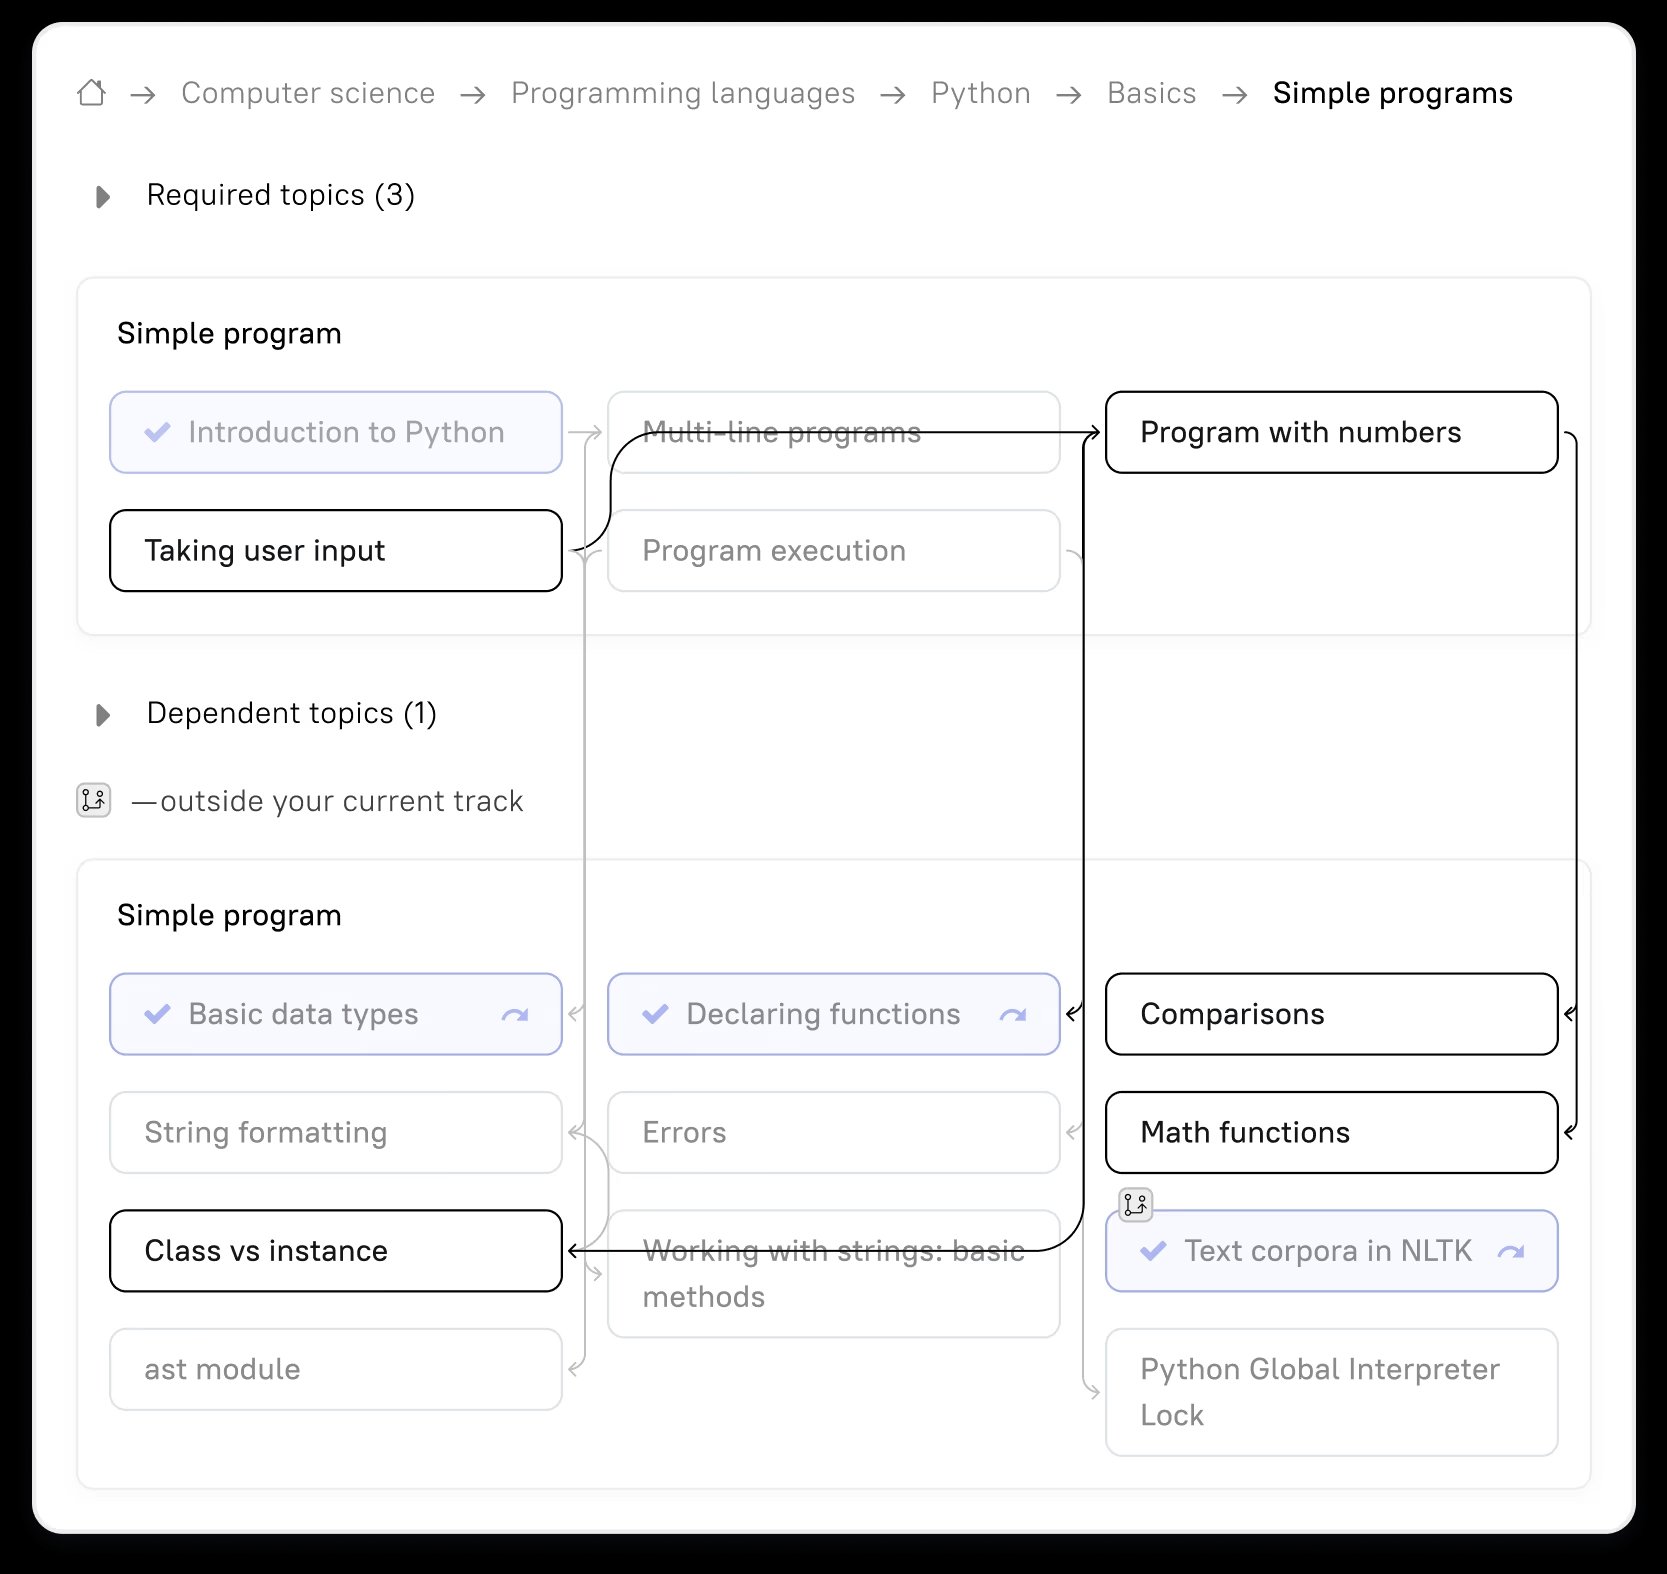1667x1574 pixels.
Task: Go to Basics breadcrumb
Action: [1151, 93]
